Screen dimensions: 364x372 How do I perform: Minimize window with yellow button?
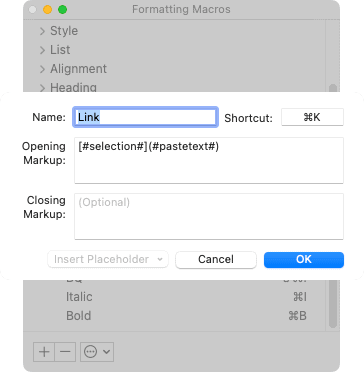click(48, 10)
